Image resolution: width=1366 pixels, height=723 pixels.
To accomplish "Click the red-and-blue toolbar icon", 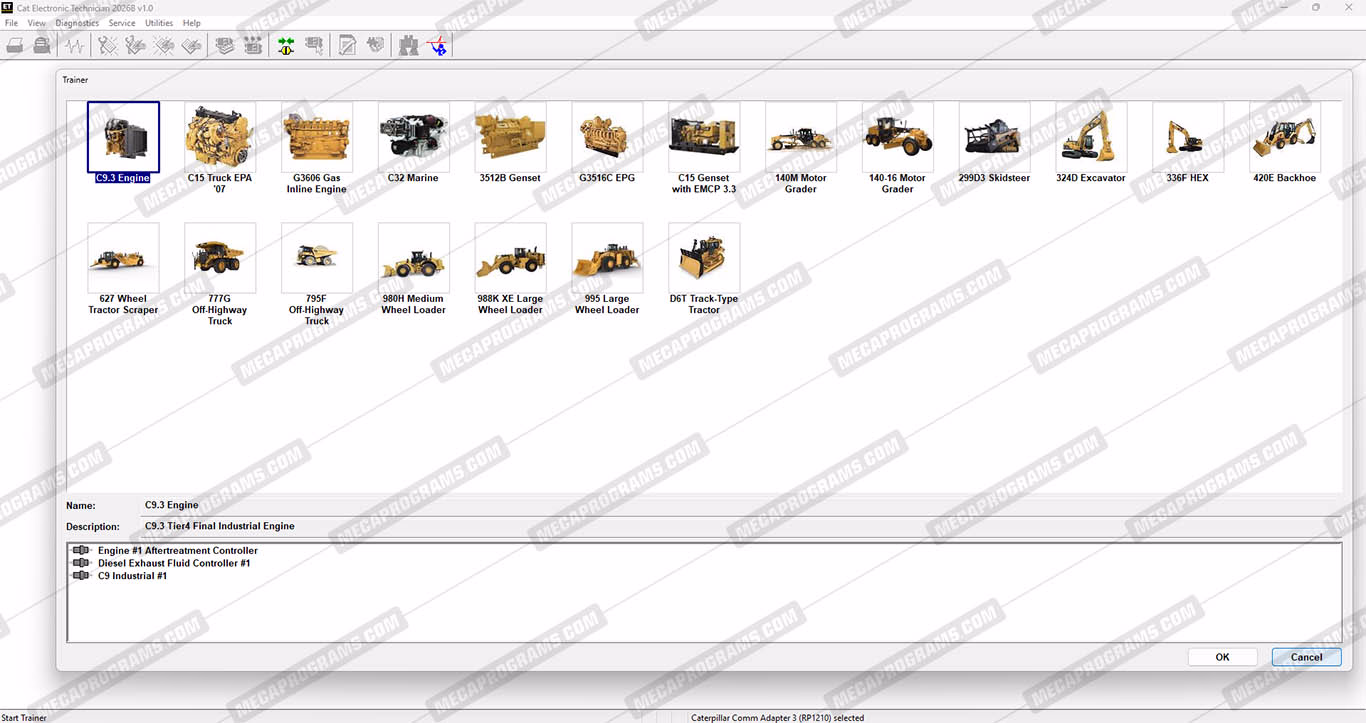I will (437, 45).
